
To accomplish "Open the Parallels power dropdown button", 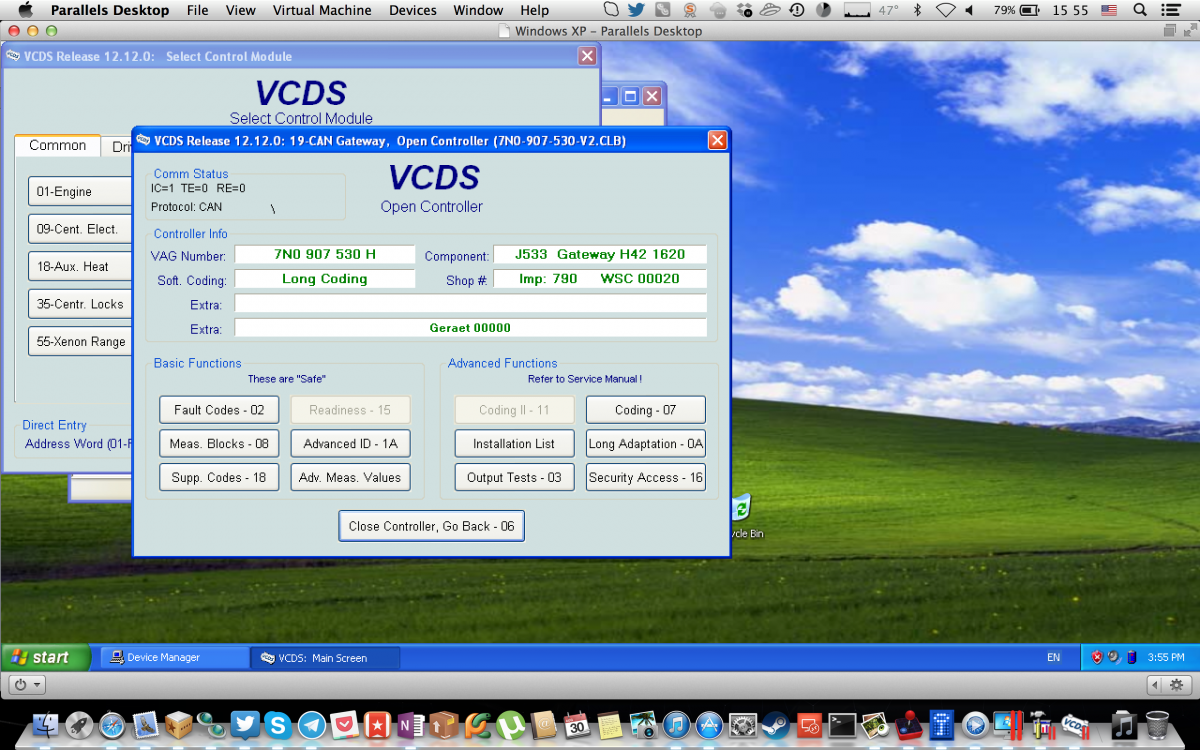I will (x=27, y=685).
